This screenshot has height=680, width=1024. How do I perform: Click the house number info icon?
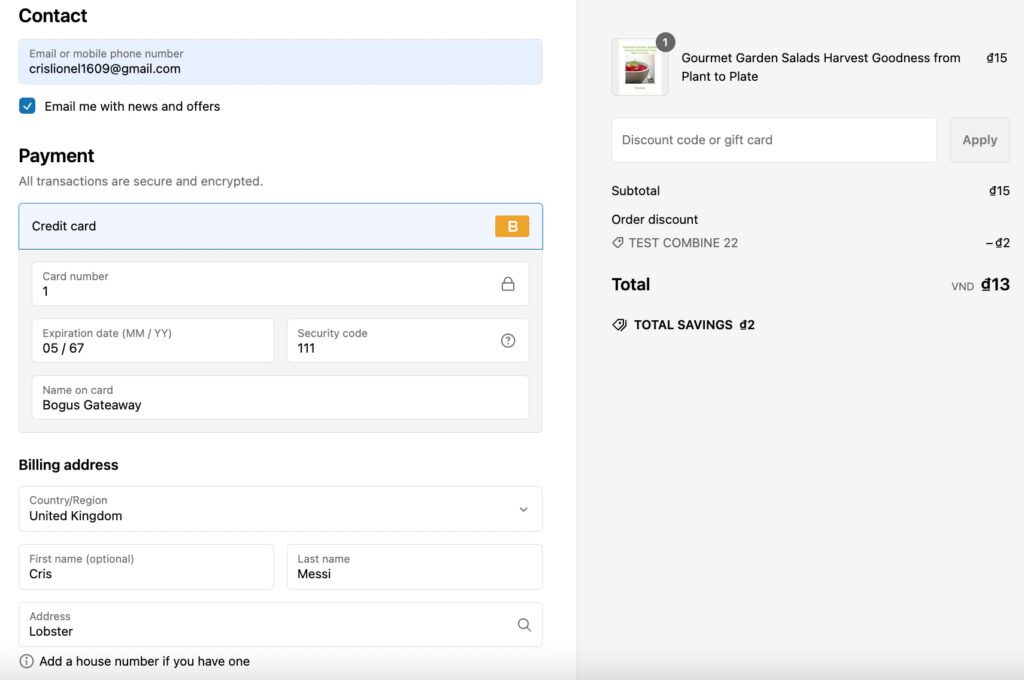click(x=27, y=661)
